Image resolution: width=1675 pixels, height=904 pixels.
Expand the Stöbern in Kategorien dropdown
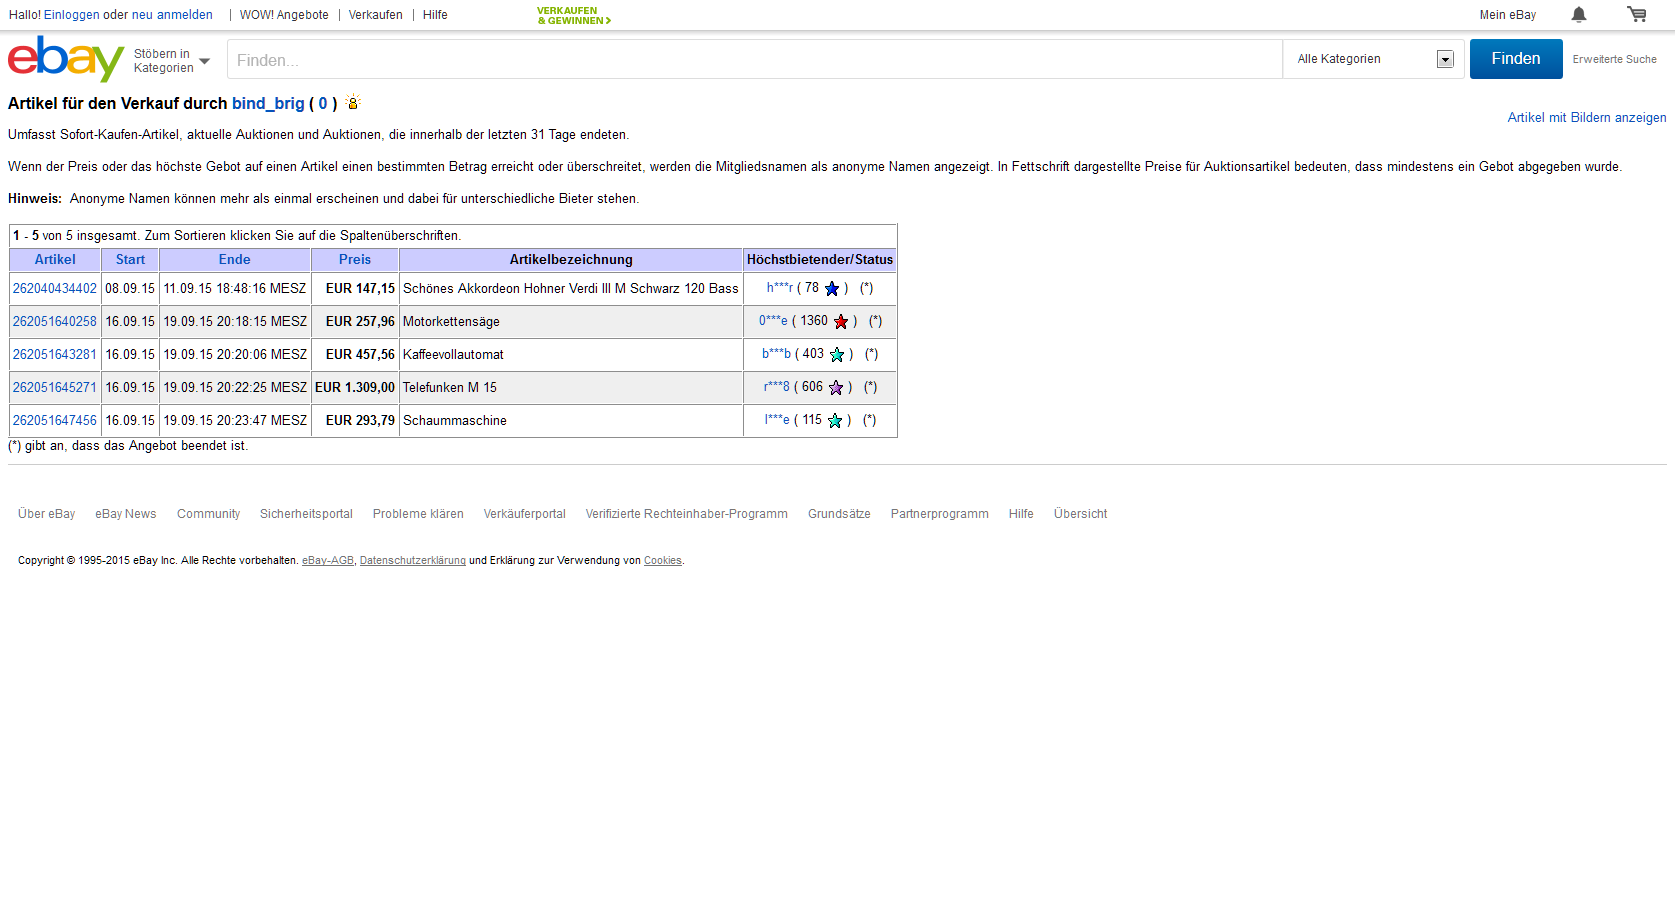point(172,61)
